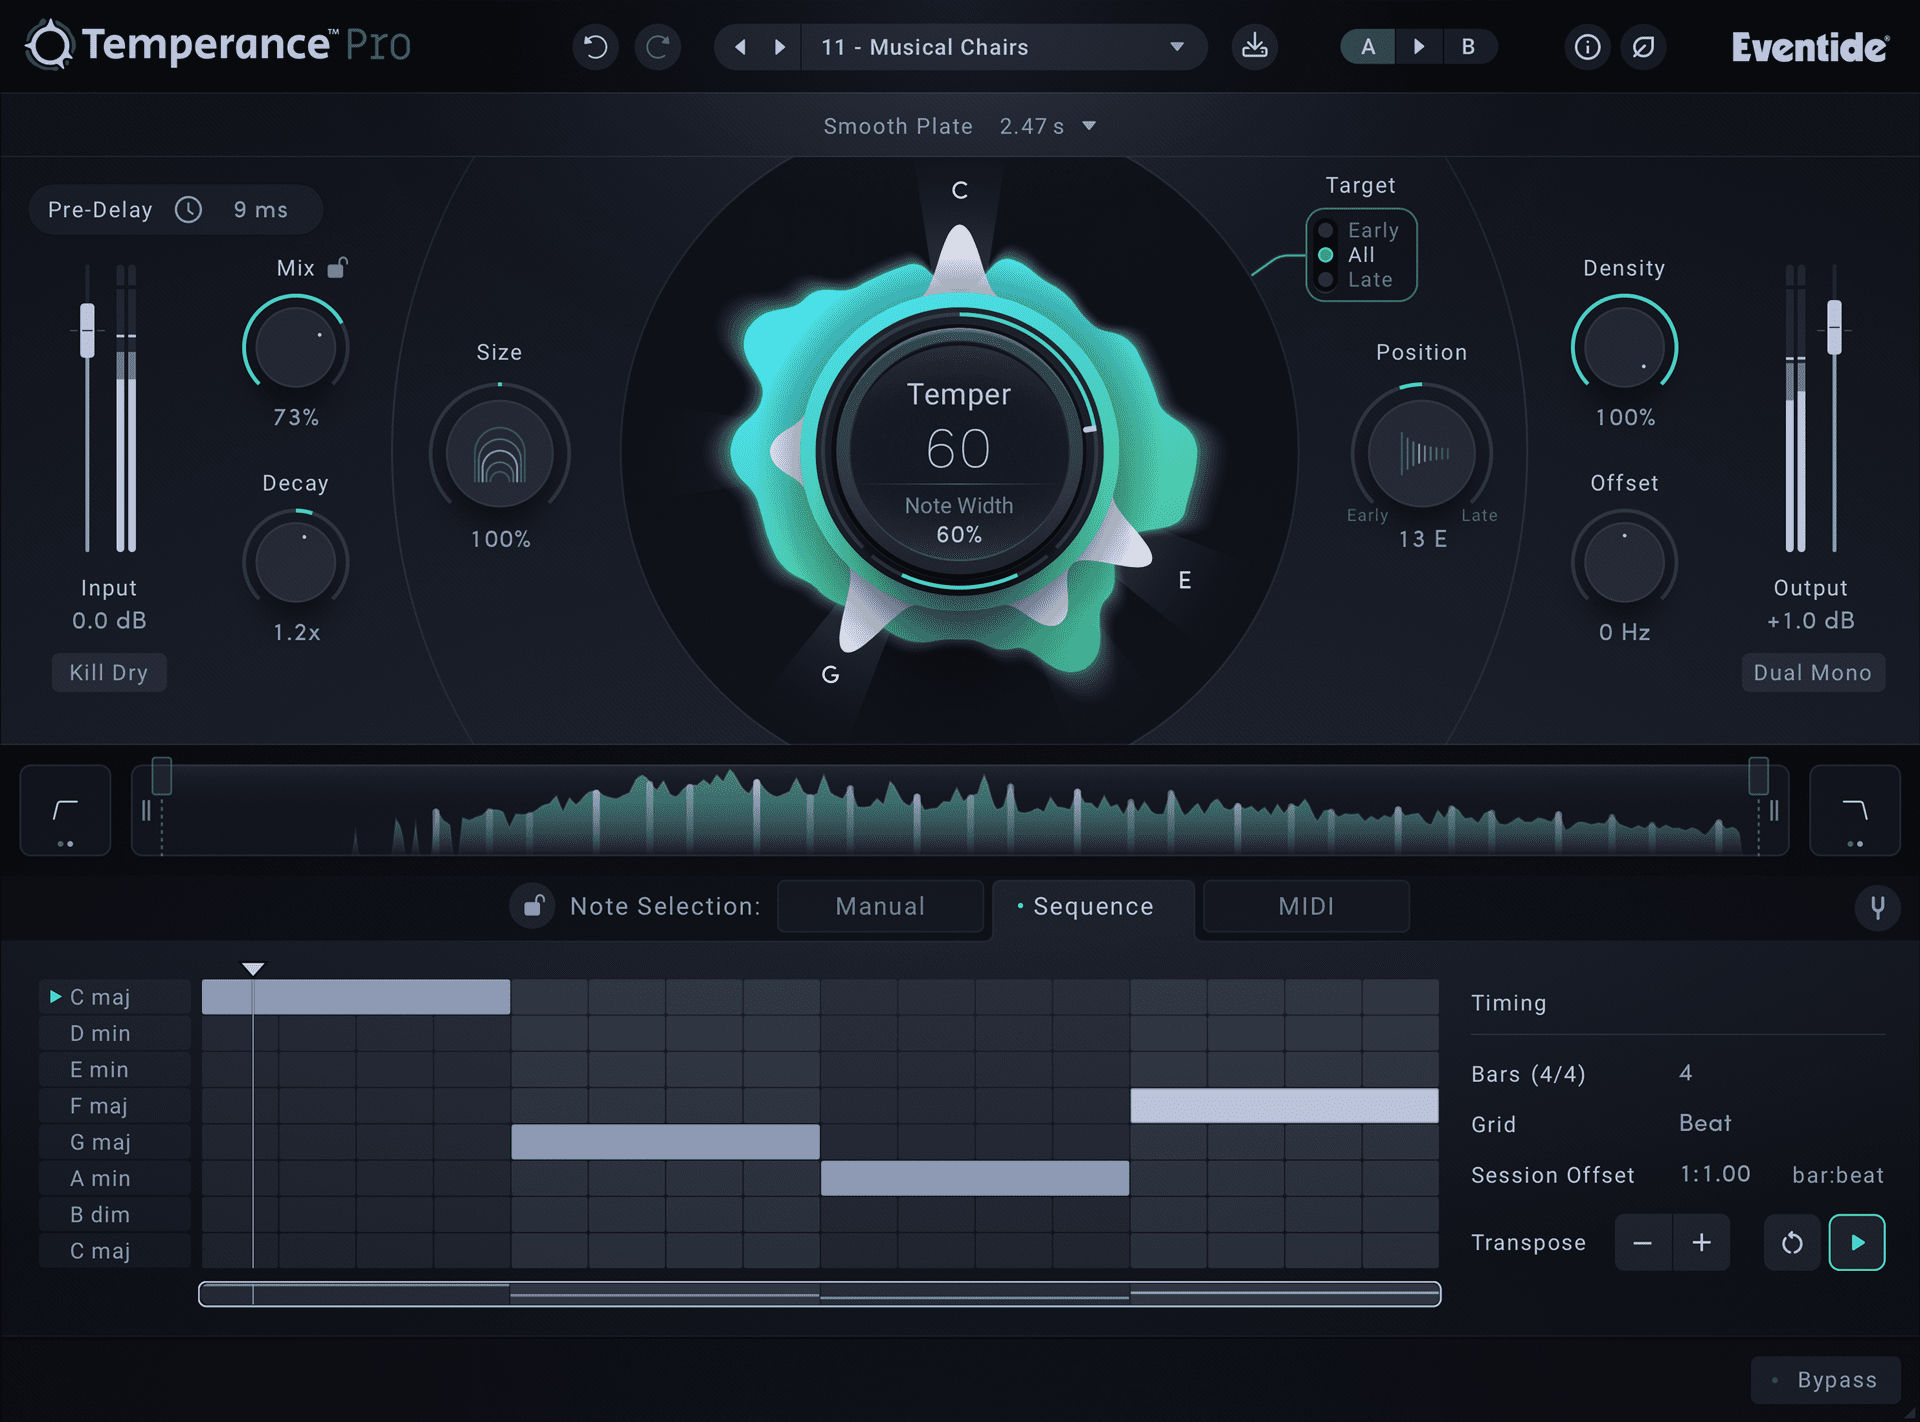Viewport: 1920px width, 1422px height.
Task: Click the leaf-shaped icon beside info
Action: pyautogui.click(x=1643, y=47)
